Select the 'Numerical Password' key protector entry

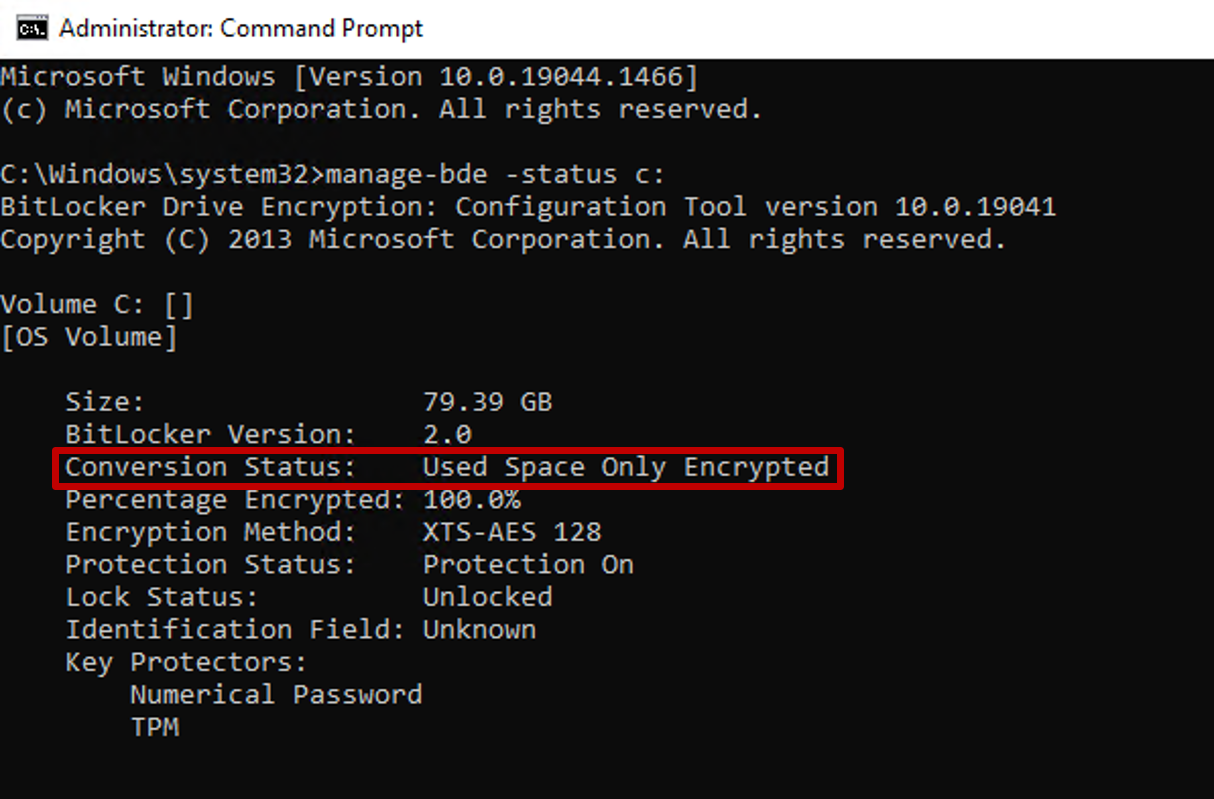tap(277, 694)
